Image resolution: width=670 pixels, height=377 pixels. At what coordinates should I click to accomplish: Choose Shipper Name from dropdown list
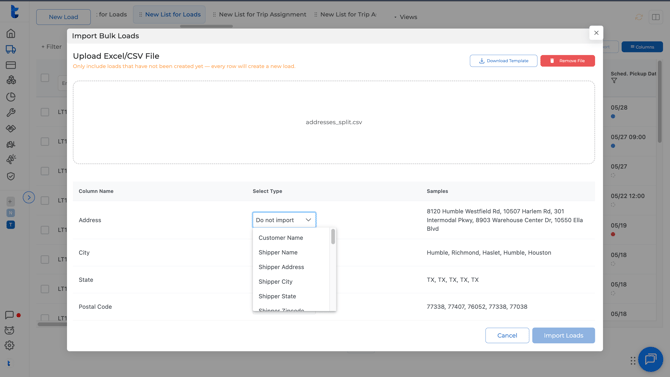tap(278, 252)
